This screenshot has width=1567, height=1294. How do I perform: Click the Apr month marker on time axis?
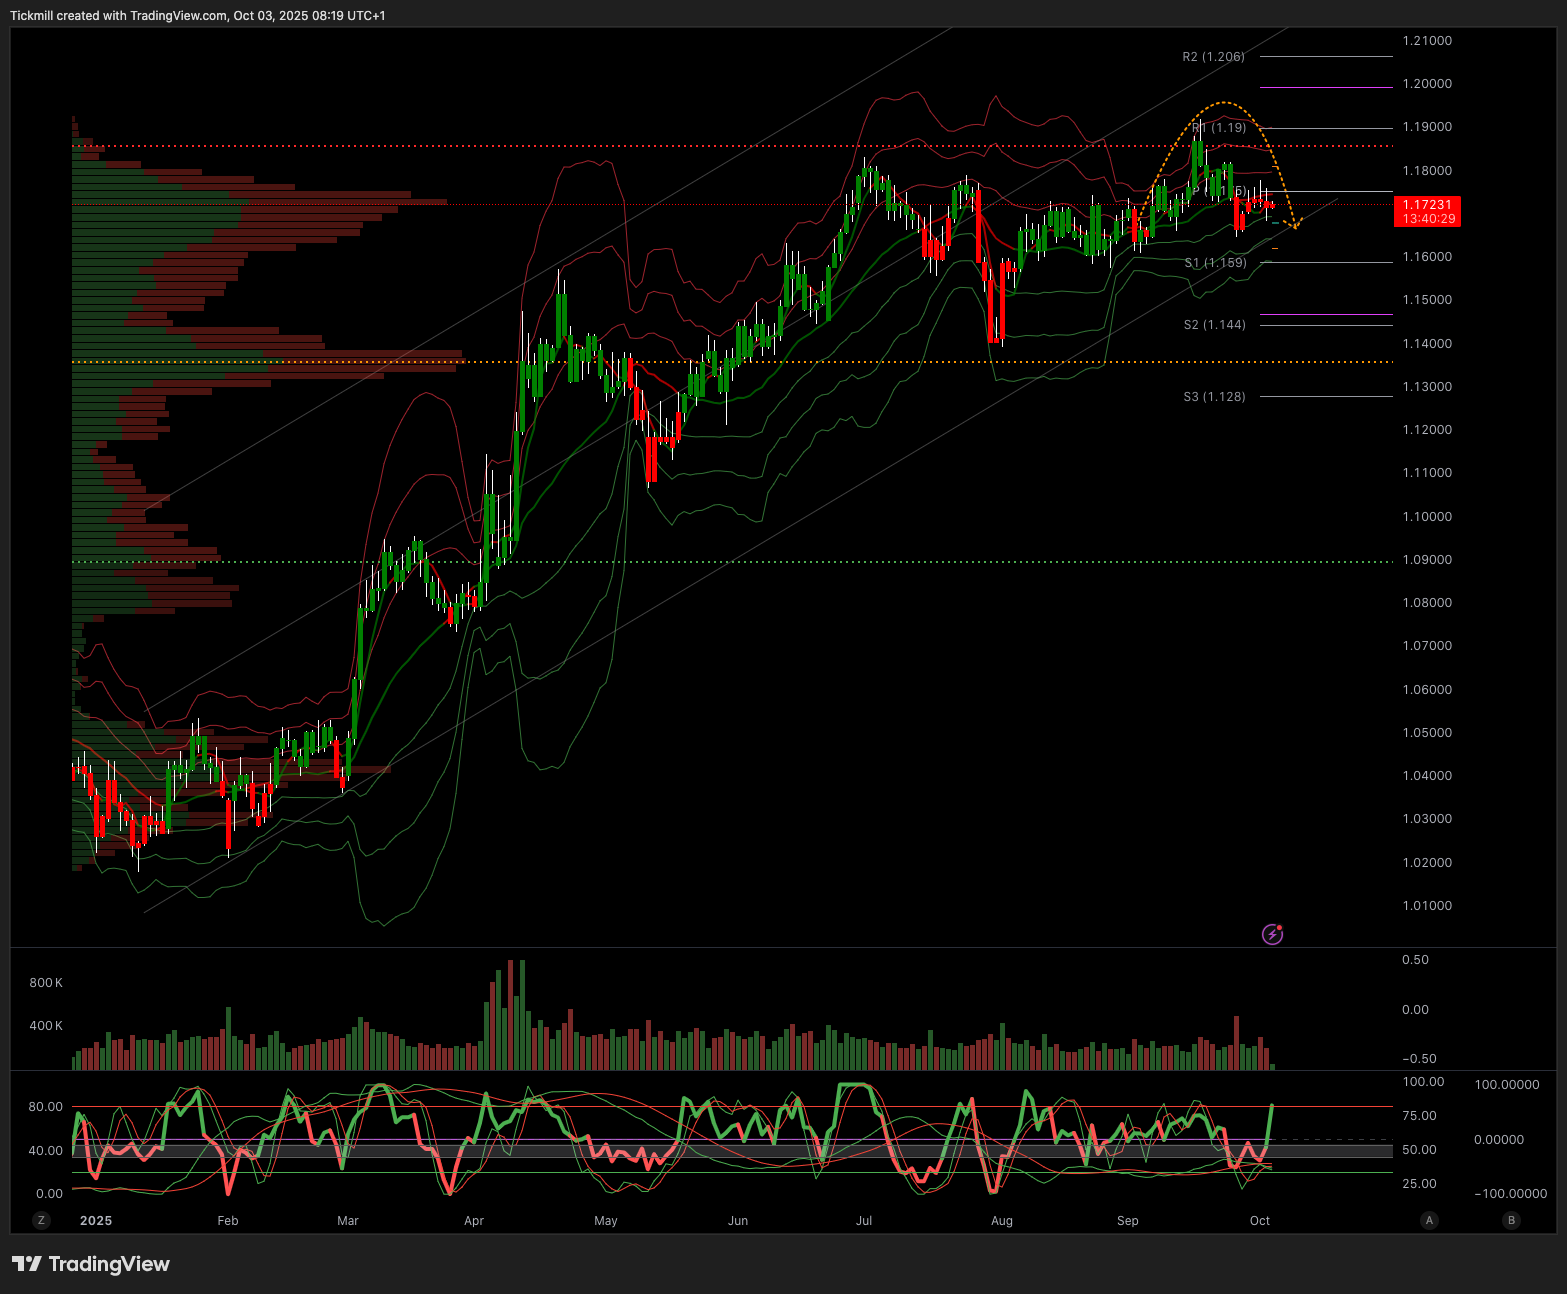(x=474, y=1221)
